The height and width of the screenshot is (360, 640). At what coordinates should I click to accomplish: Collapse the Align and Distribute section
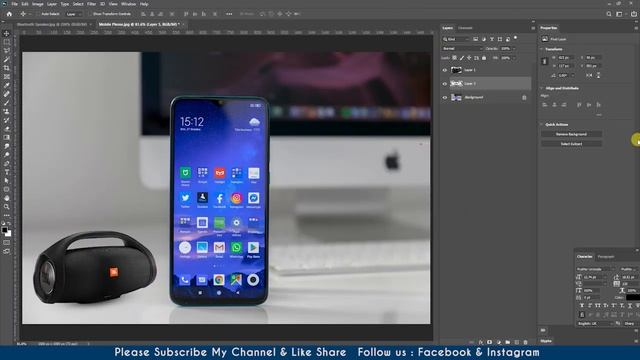542,88
